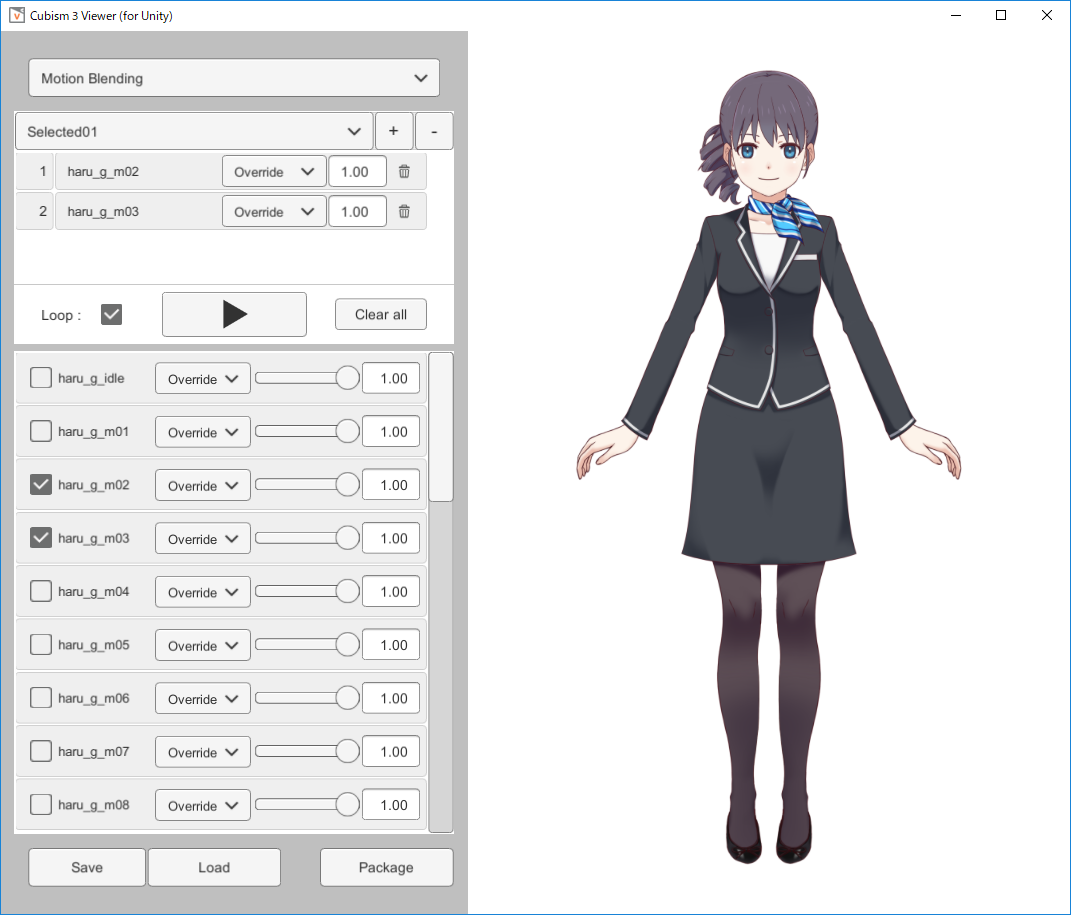Open blend mode dropdown for haru_g_m05

pos(203,645)
